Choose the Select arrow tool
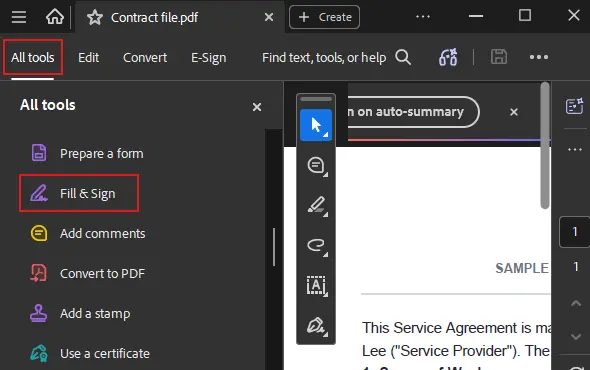The width and height of the screenshot is (590, 370). point(316,125)
